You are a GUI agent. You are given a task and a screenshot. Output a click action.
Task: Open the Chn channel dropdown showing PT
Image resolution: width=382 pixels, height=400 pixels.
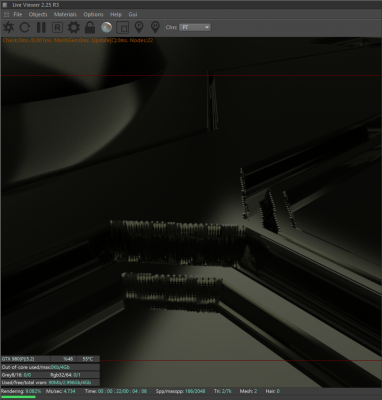(195, 27)
